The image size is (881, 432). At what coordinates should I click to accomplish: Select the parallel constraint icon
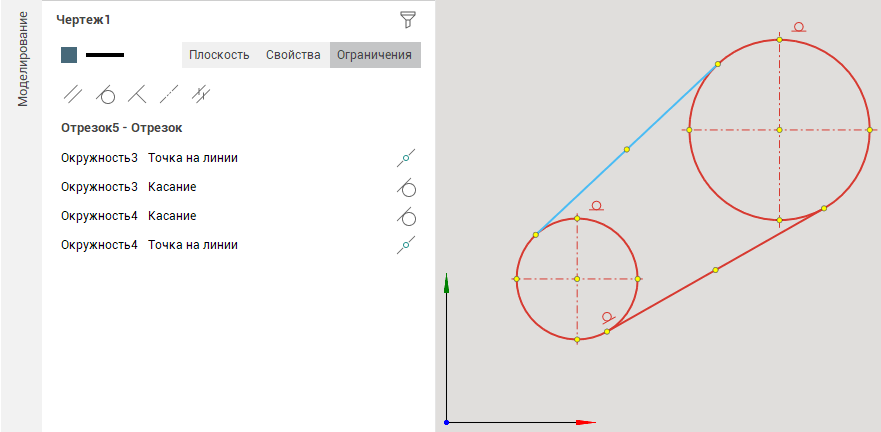73,95
